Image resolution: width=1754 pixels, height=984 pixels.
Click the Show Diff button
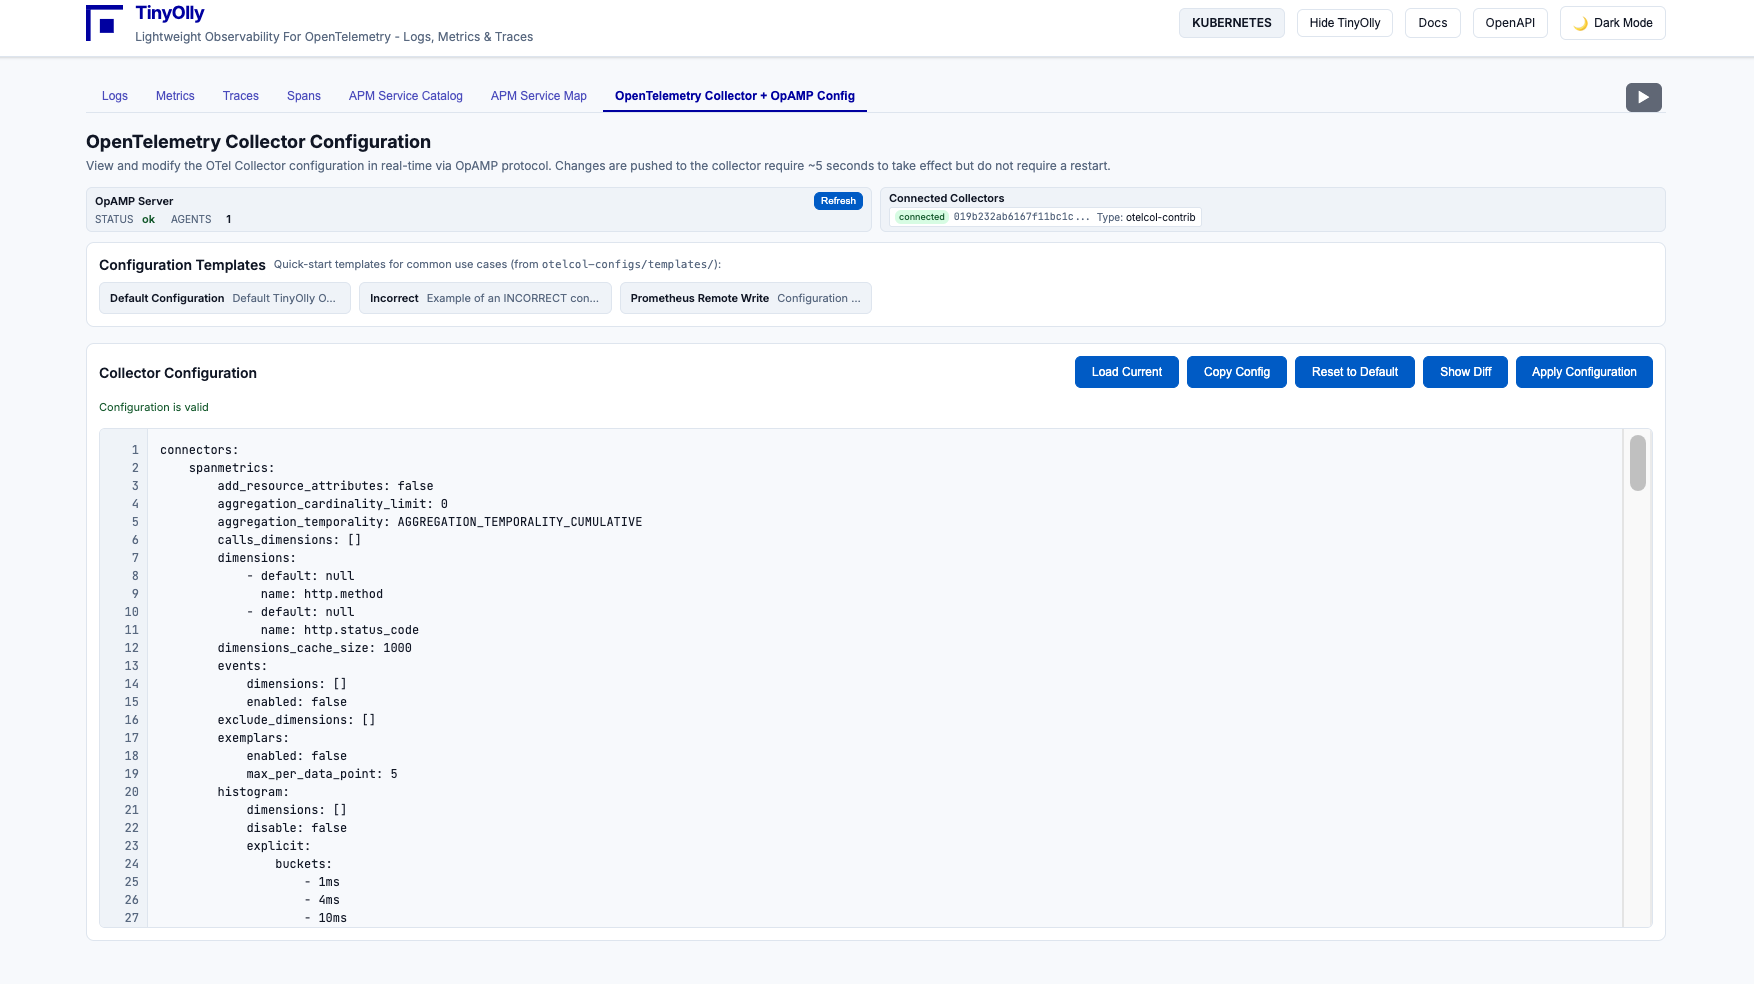[x=1465, y=372]
